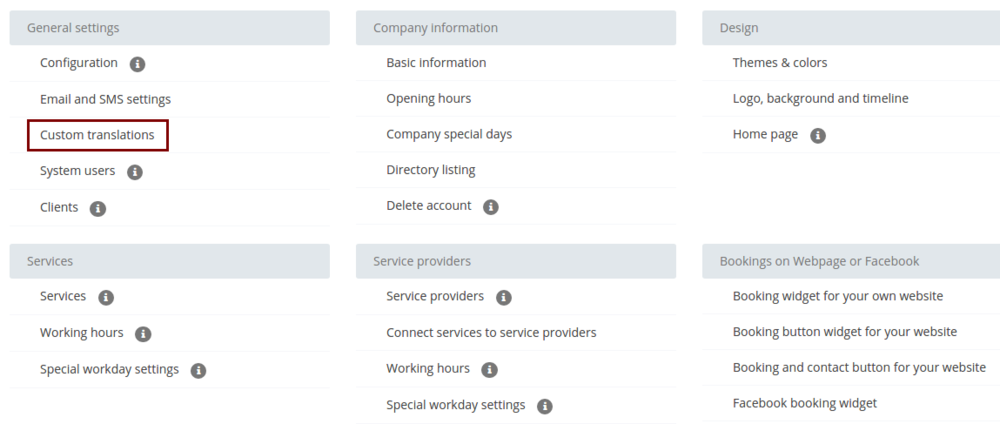Open Custom translations settings

coord(97,135)
